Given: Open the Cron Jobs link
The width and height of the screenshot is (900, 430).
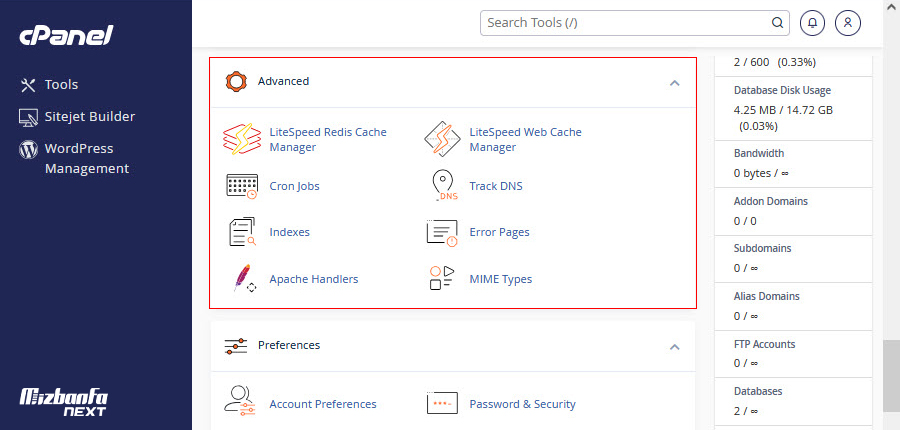Looking at the screenshot, I should (x=294, y=186).
